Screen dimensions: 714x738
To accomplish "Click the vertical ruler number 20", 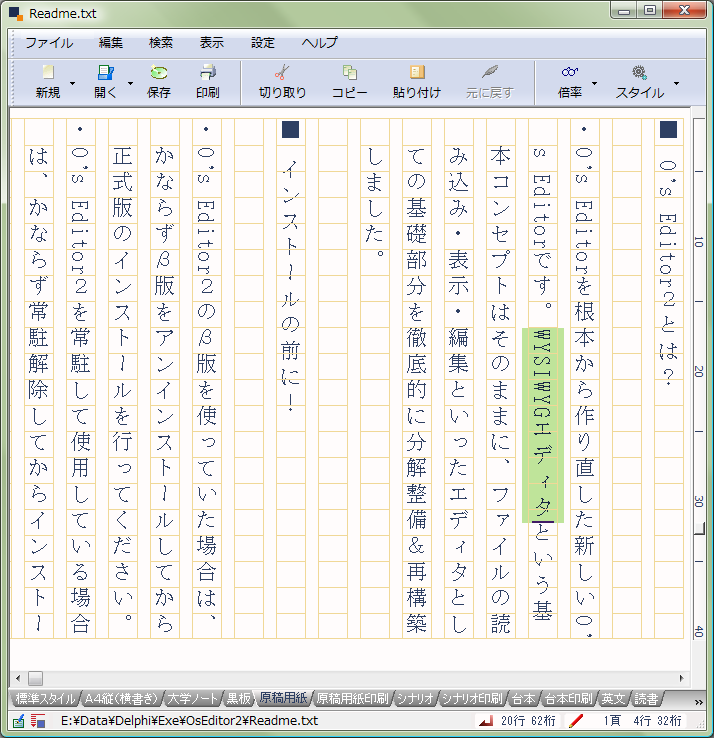I will click(699, 371).
